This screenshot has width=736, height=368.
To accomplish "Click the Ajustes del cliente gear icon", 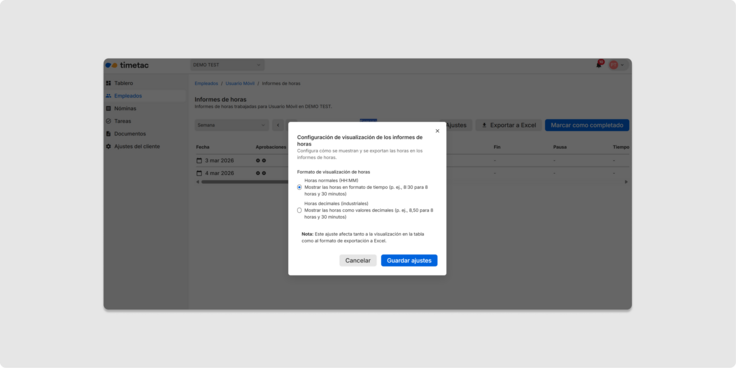I will pos(108,146).
